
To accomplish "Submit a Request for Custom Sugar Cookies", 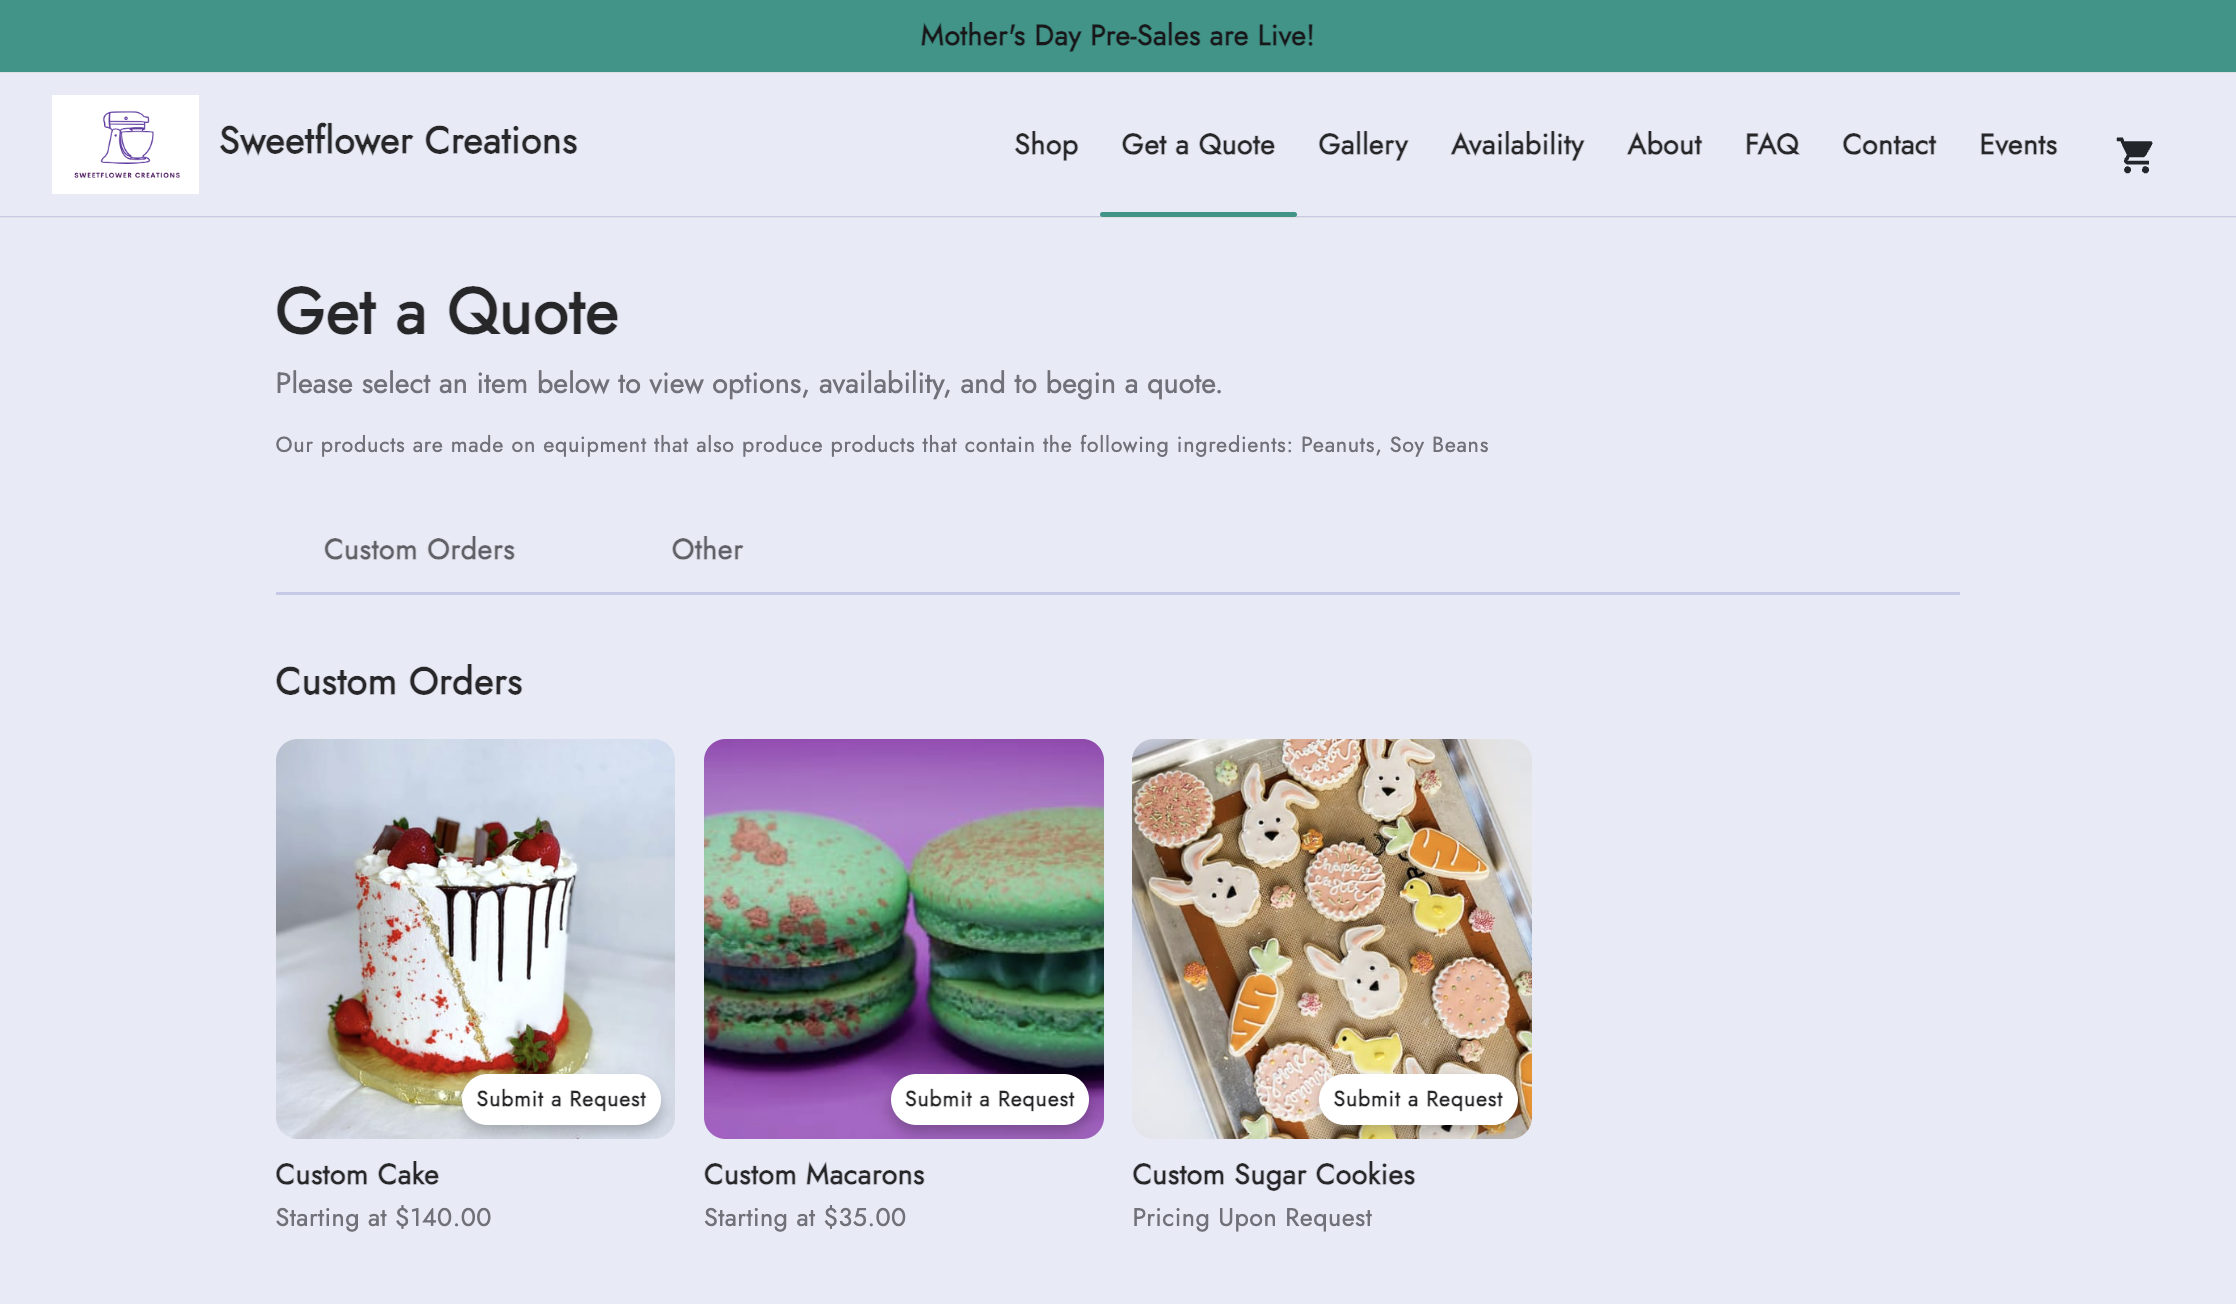I will (1418, 1099).
